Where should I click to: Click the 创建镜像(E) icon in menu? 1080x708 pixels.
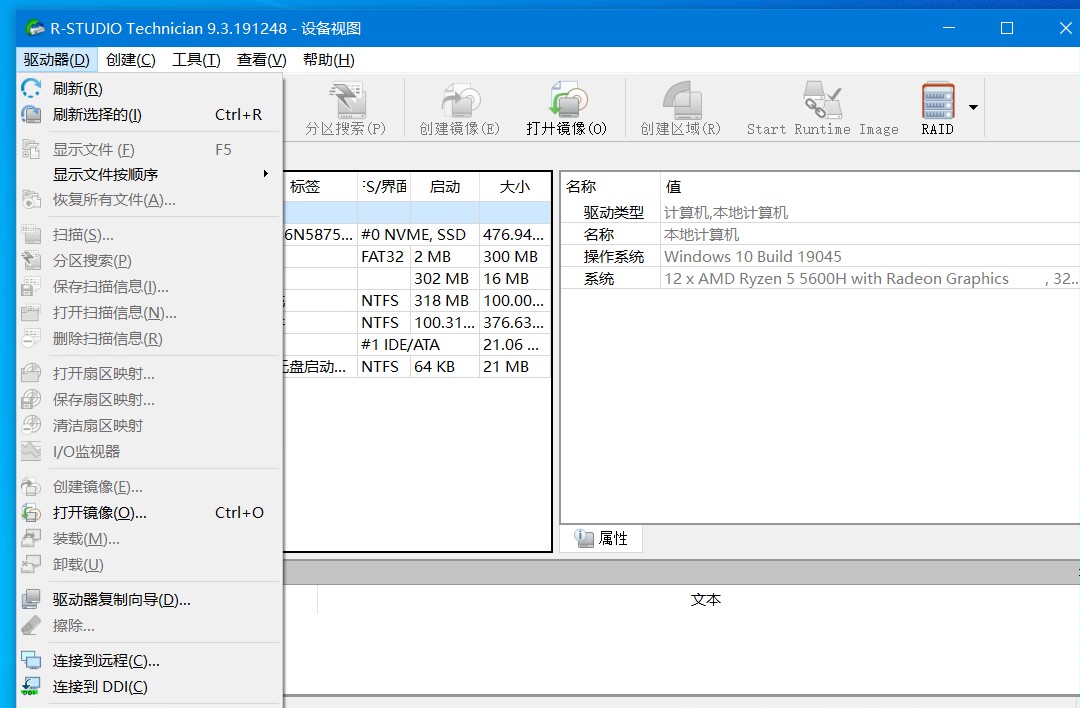point(31,486)
